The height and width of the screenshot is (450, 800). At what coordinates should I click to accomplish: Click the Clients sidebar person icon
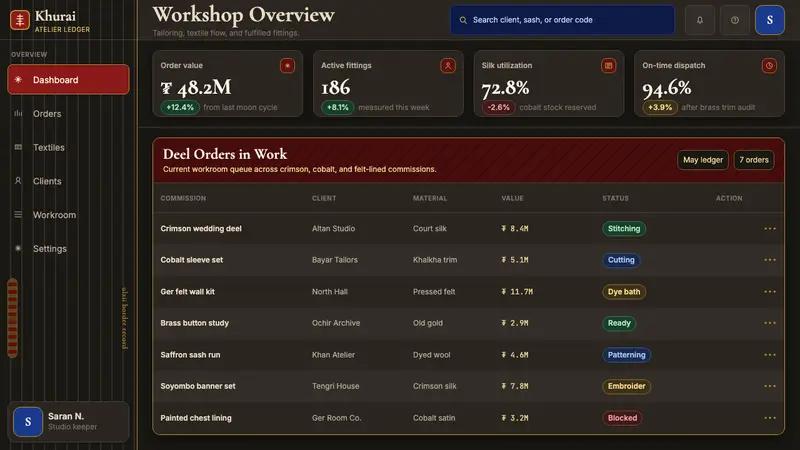click(18, 181)
